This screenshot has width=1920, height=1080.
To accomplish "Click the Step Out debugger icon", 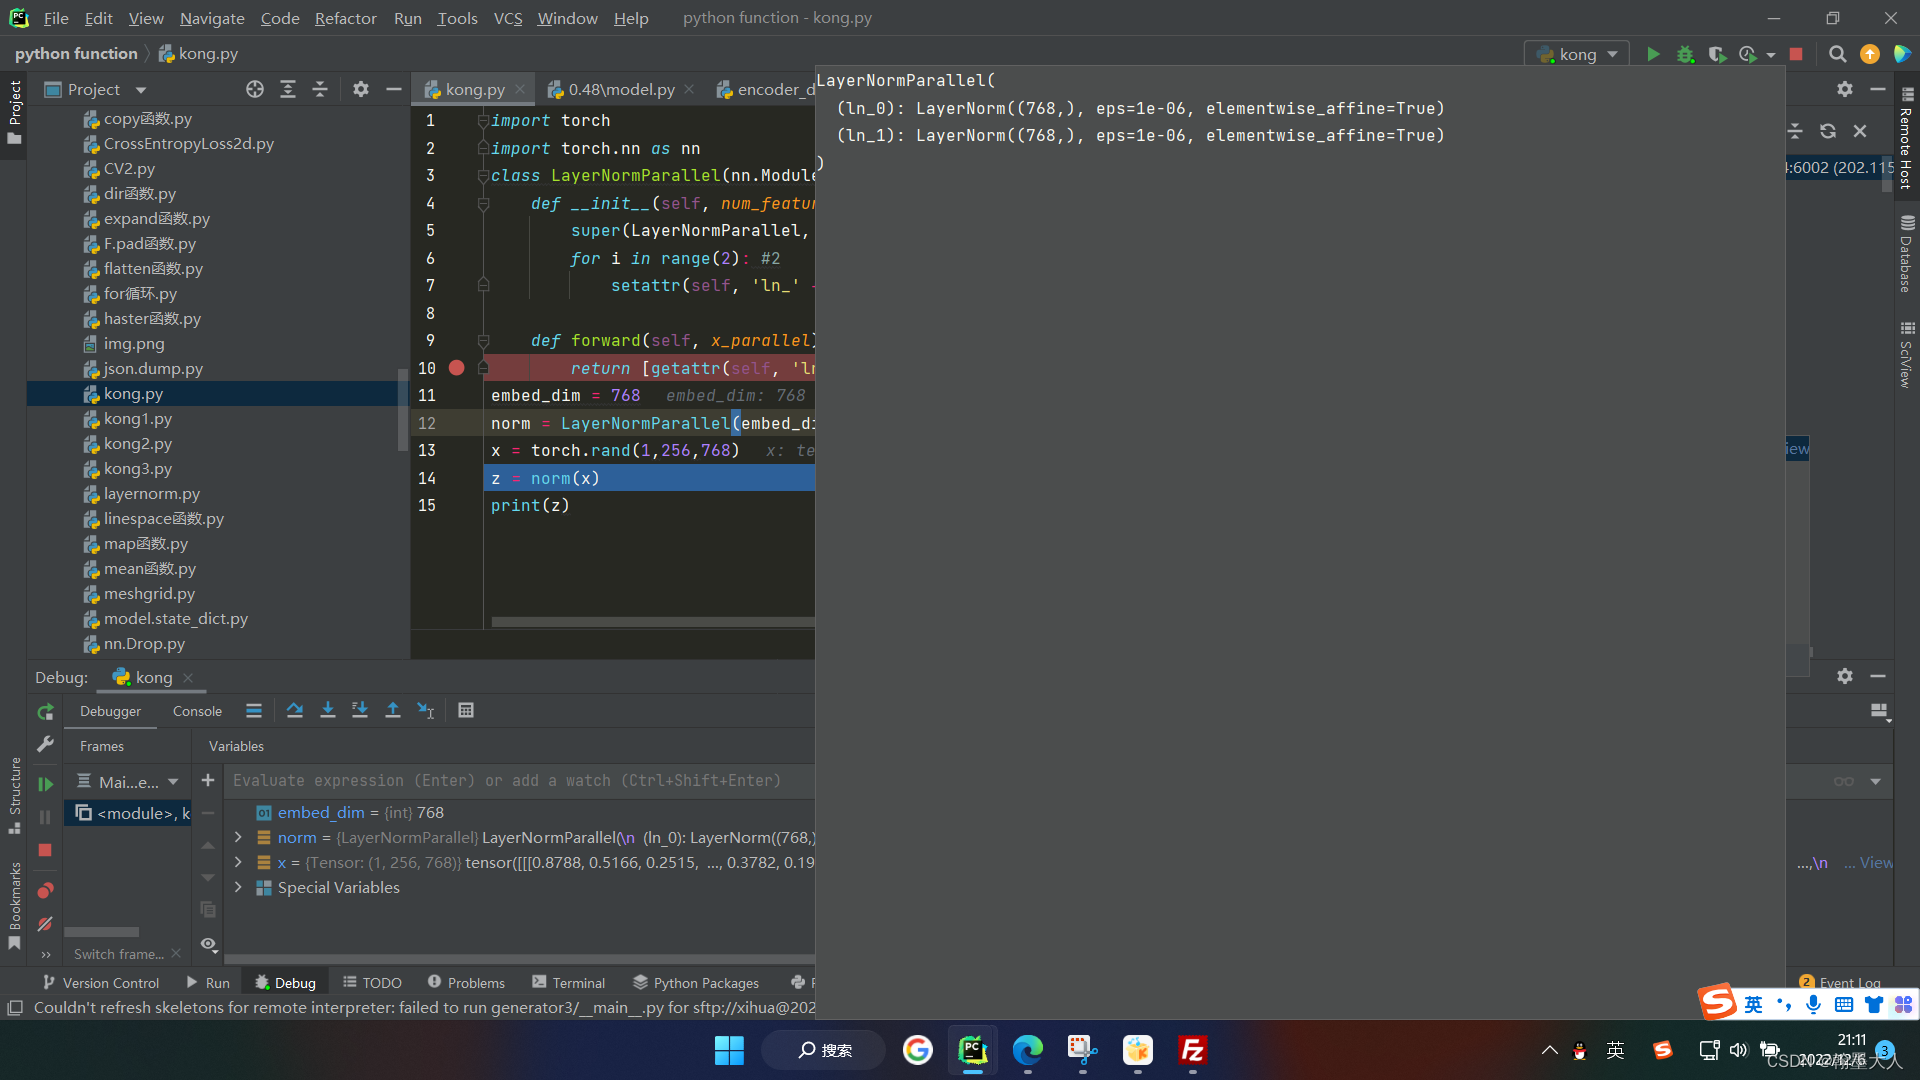I will coord(393,710).
